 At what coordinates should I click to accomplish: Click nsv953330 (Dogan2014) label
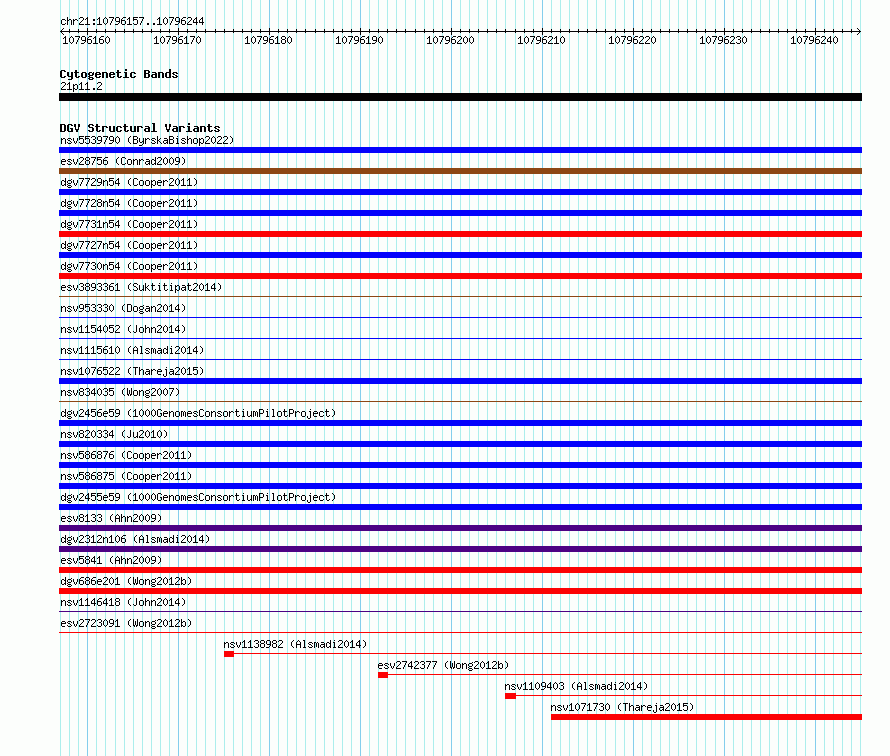123,308
